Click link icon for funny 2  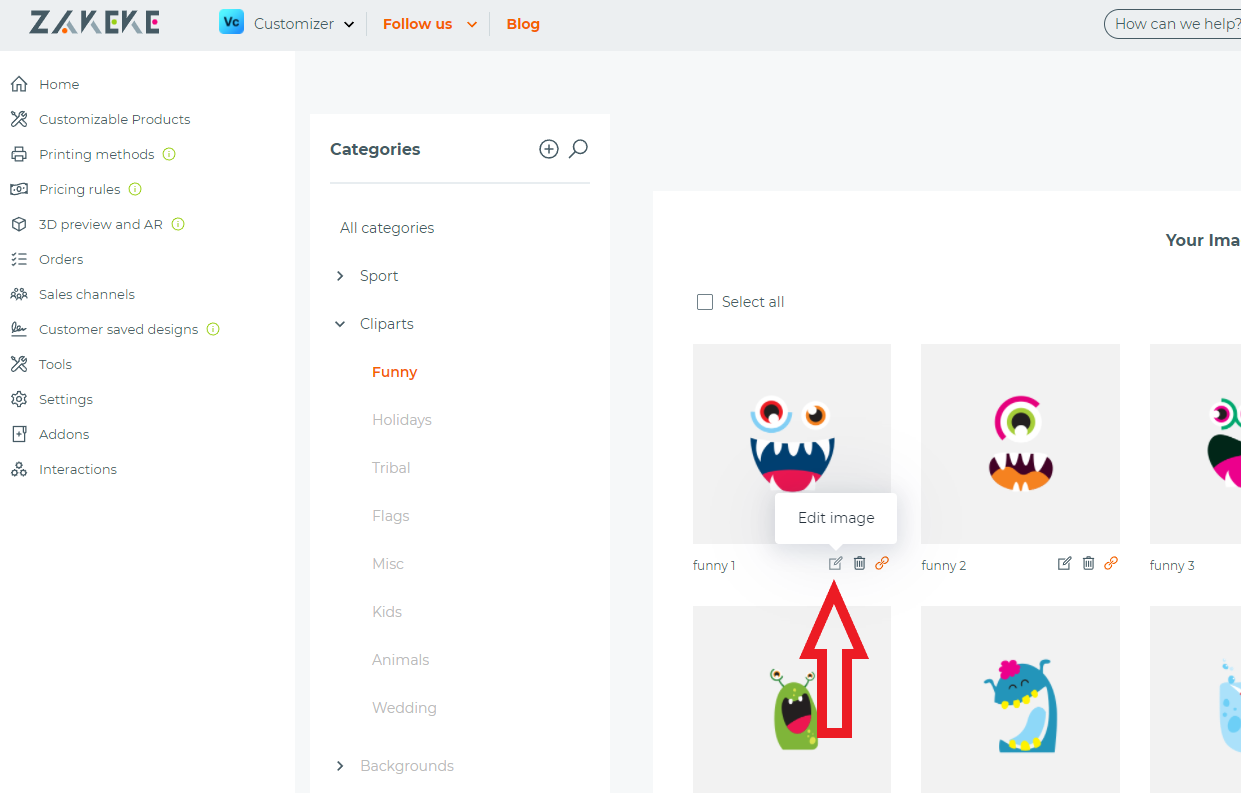point(1111,564)
